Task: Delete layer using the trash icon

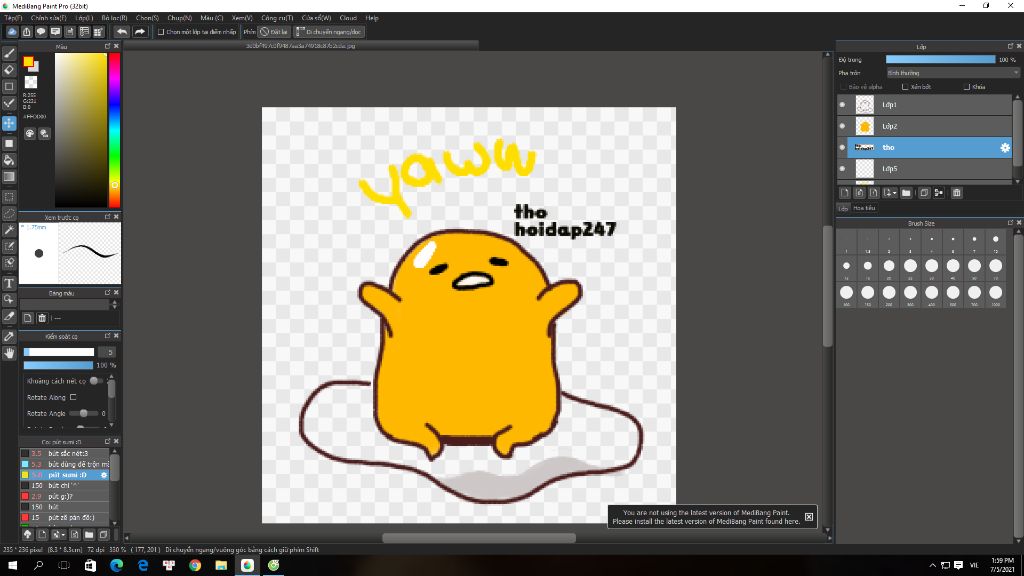Action: [x=956, y=193]
